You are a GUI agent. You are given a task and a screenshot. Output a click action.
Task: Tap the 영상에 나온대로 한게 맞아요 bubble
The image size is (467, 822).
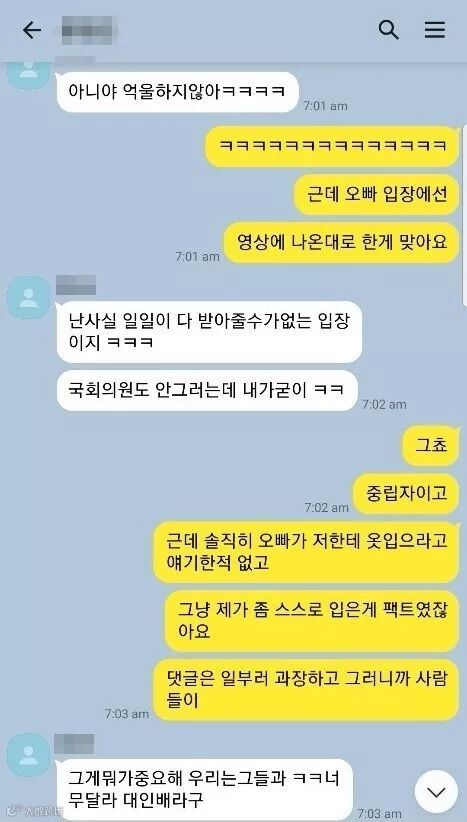341,243
